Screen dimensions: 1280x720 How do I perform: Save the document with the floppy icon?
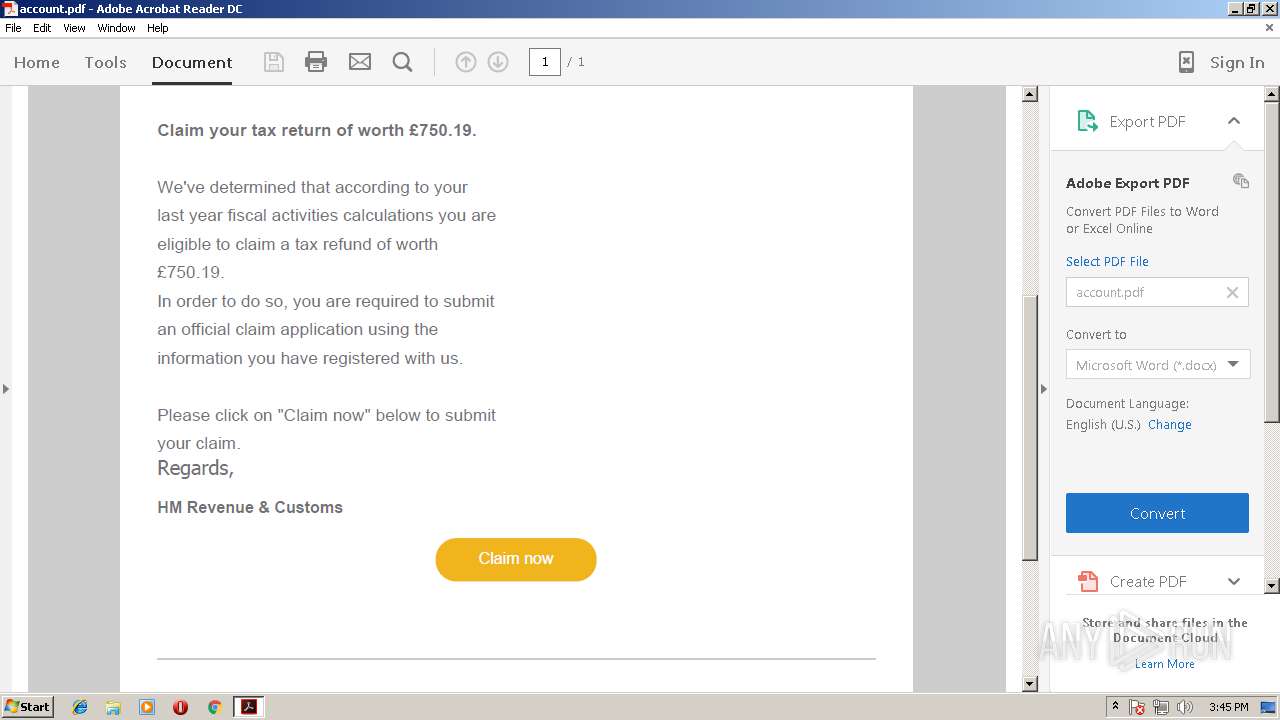tap(273, 62)
